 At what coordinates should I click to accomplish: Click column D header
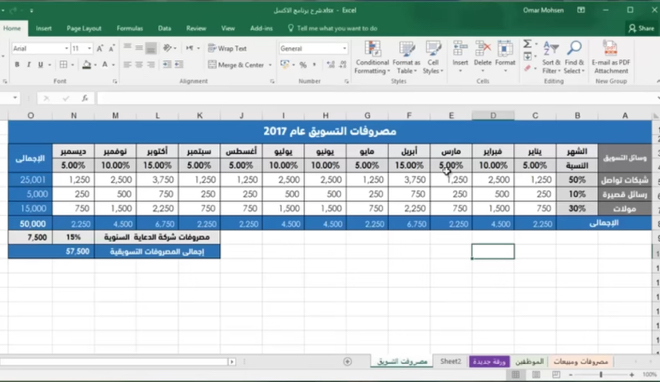(493, 115)
